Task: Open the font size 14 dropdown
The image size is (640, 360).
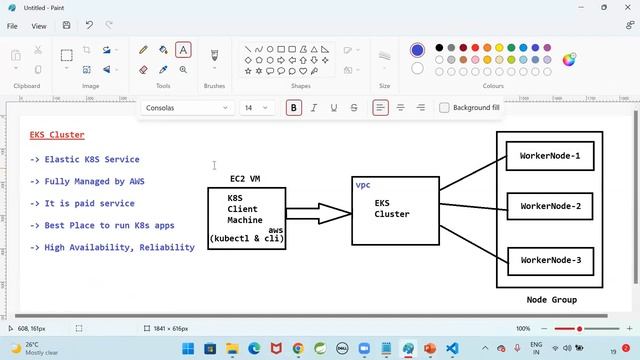Action: 257,108
